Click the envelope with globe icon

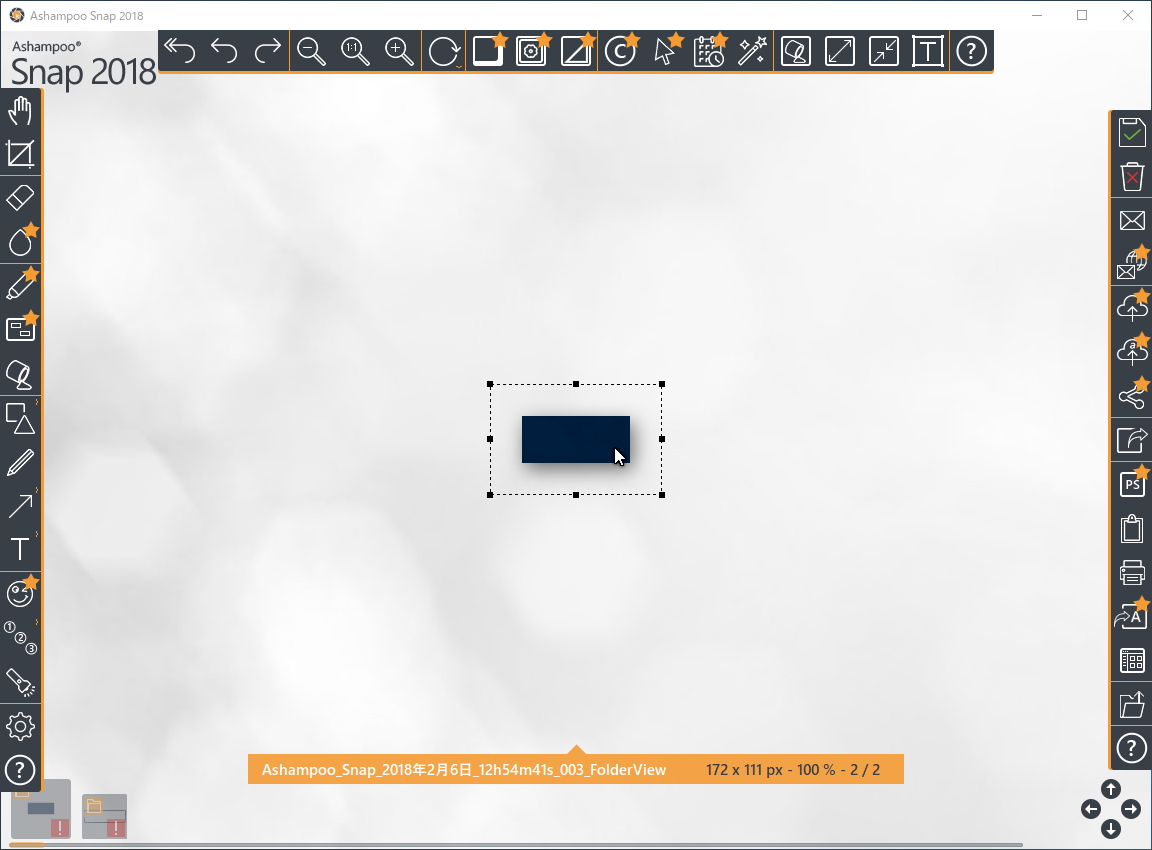[1132, 264]
